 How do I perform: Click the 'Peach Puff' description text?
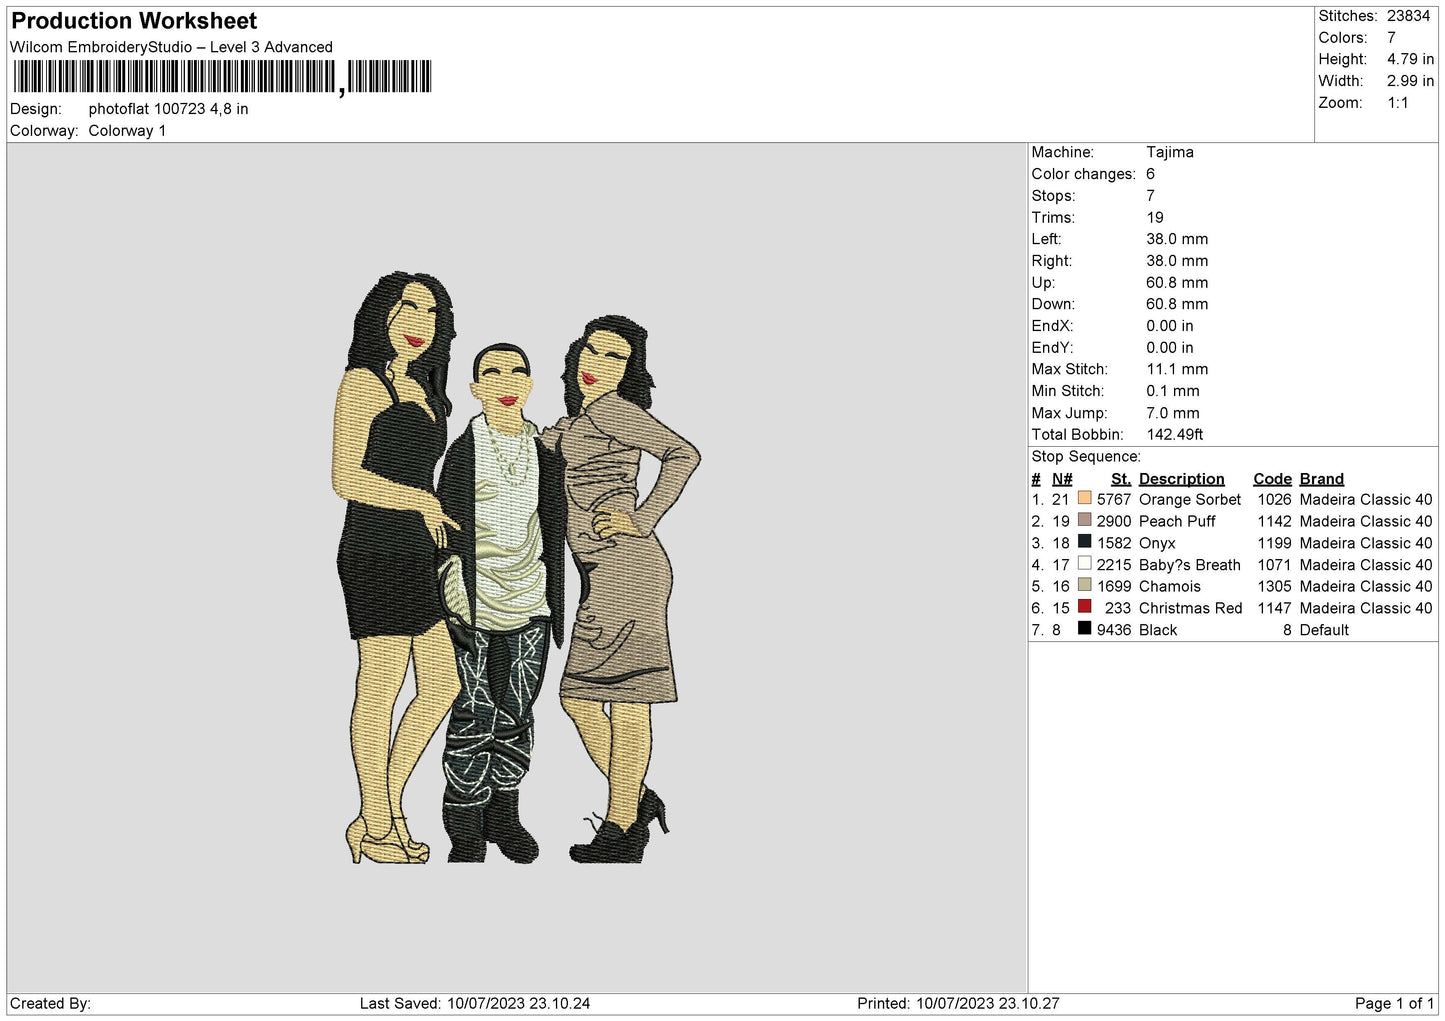[1177, 522]
